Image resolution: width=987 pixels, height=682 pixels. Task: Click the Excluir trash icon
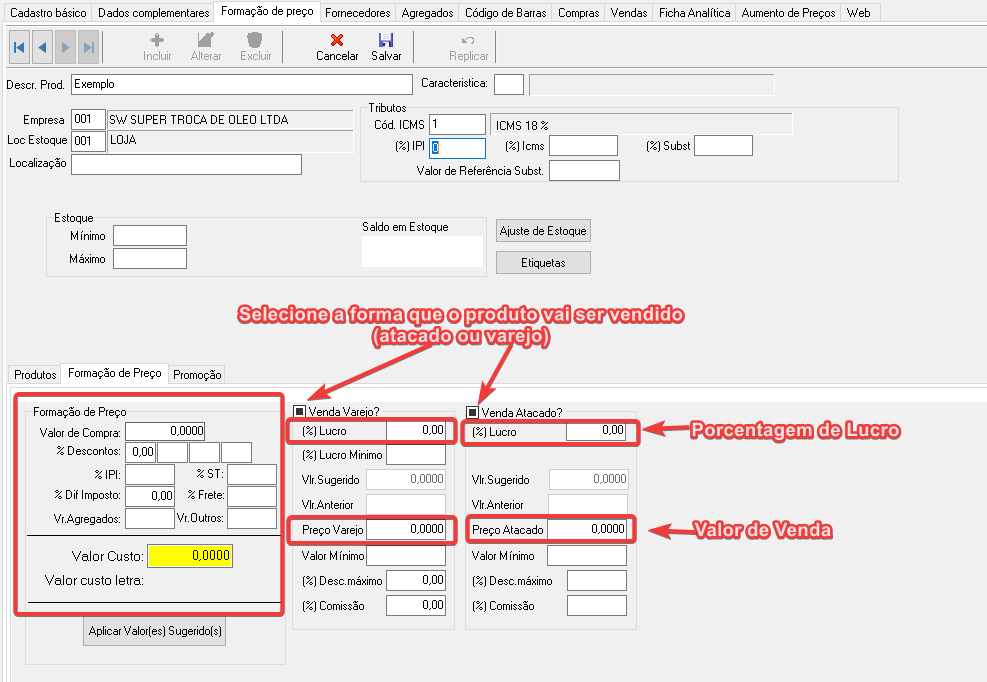255,41
